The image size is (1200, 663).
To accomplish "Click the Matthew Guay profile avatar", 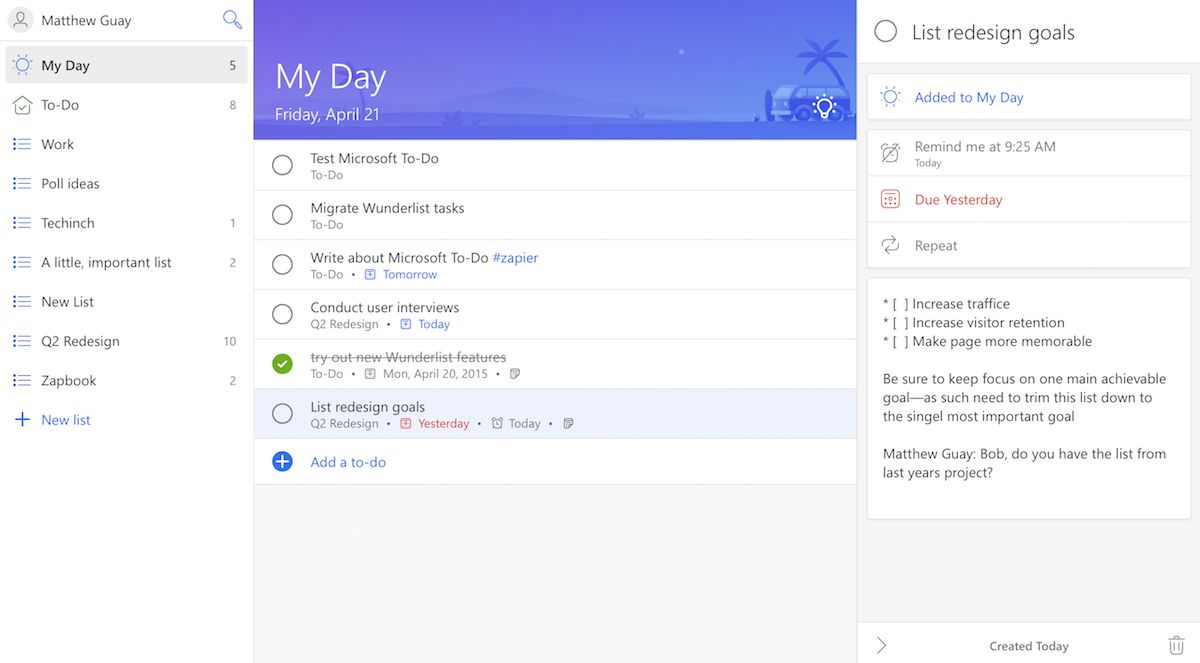I will pyautogui.click(x=20, y=20).
